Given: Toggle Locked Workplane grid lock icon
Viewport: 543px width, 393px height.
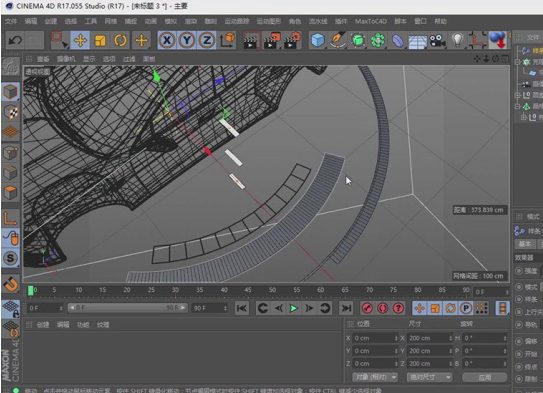Looking at the screenshot, I should (x=10, y=309).
